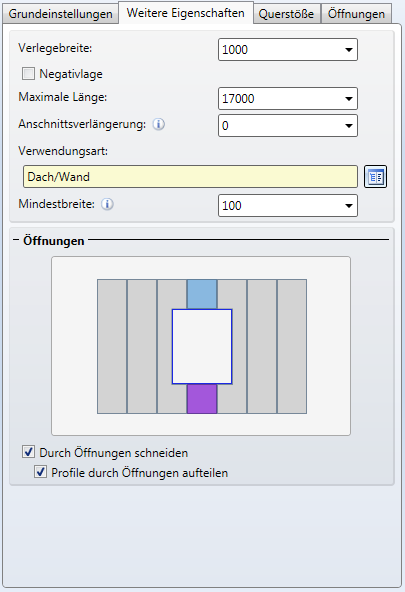
Task: Switch to the Grundeinstellungen tab
Action: [x=60, y=14]
